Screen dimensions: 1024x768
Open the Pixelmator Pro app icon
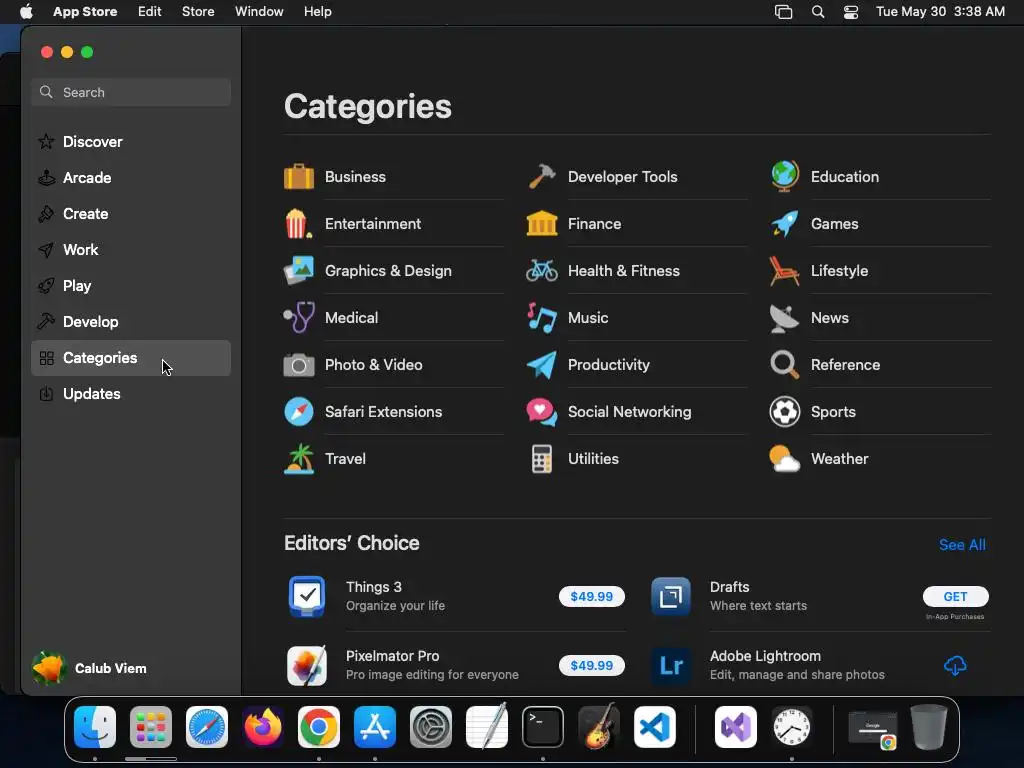click(x=307, y=665)
